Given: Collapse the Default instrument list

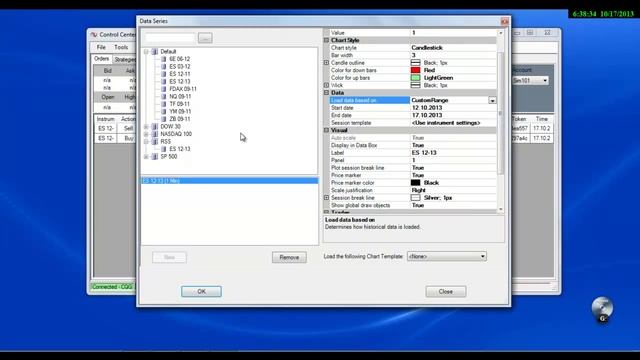Looking at the screenshot, I should (x=146, y=51).
